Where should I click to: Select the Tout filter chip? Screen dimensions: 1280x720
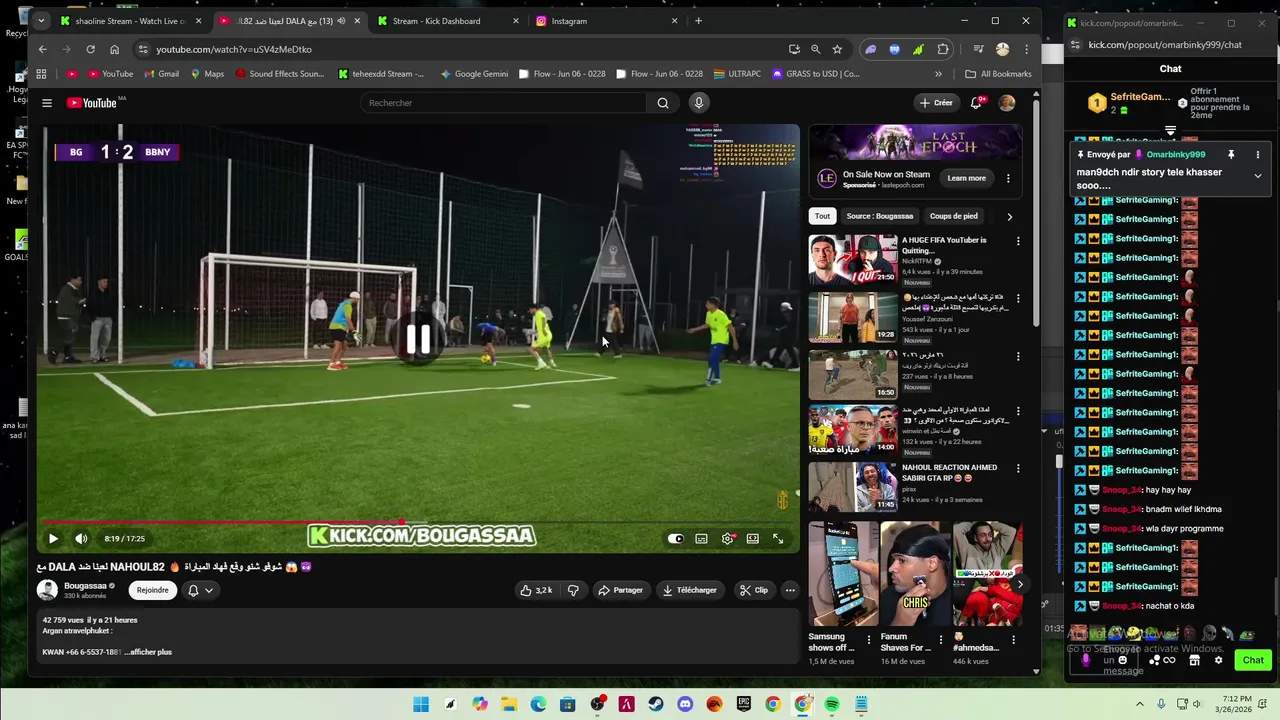(x=822, y=216)
